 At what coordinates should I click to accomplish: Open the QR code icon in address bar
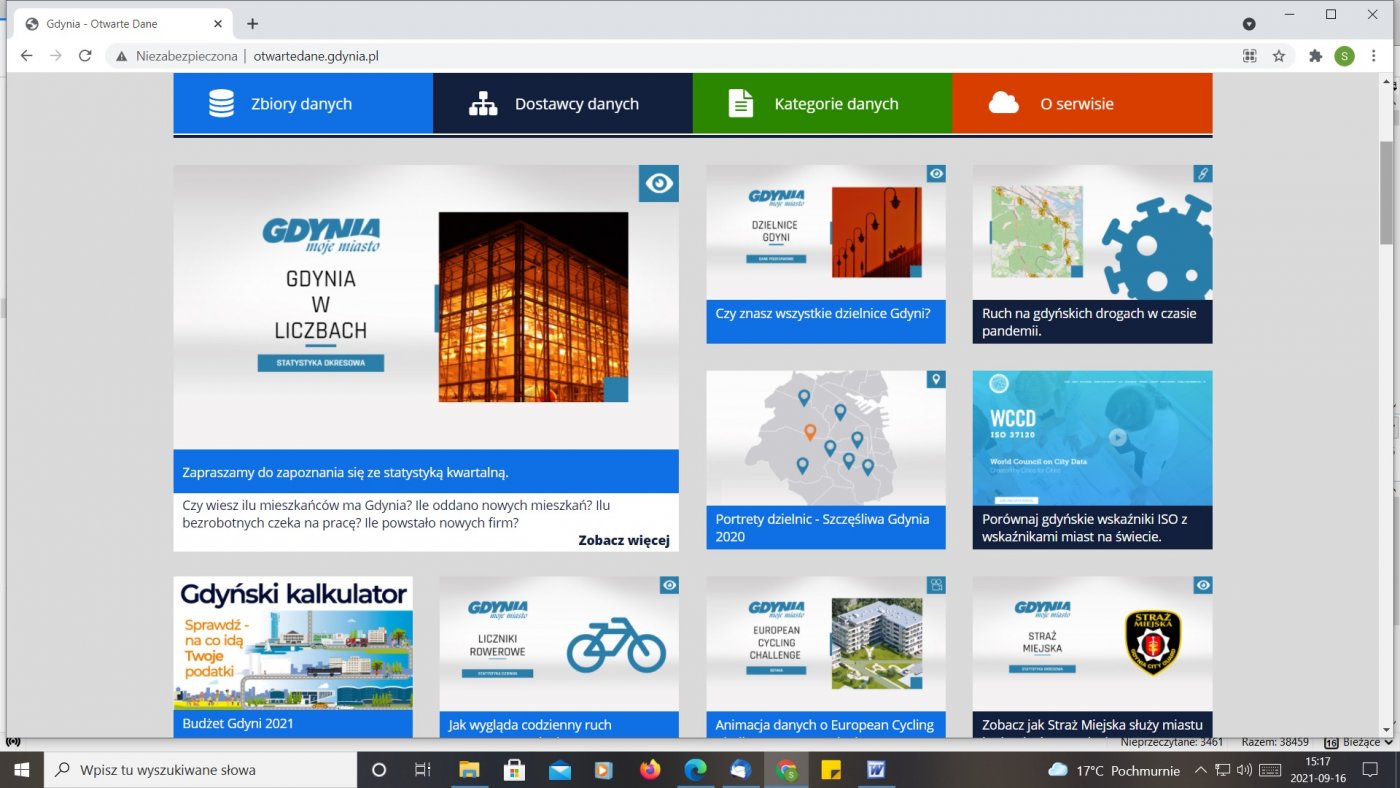[1249, 56]
